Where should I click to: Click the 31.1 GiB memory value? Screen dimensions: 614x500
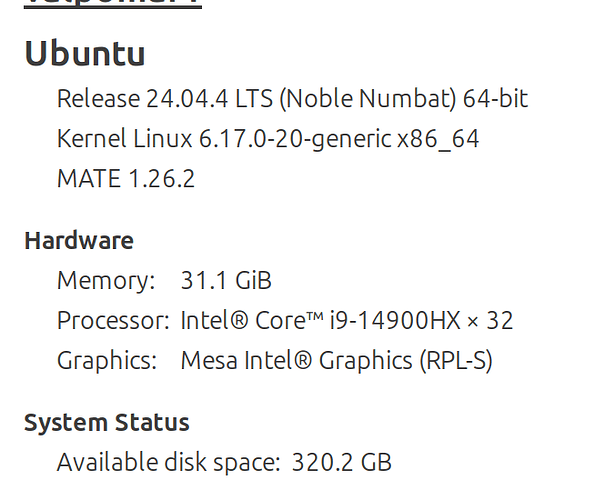tap(226, 280)
